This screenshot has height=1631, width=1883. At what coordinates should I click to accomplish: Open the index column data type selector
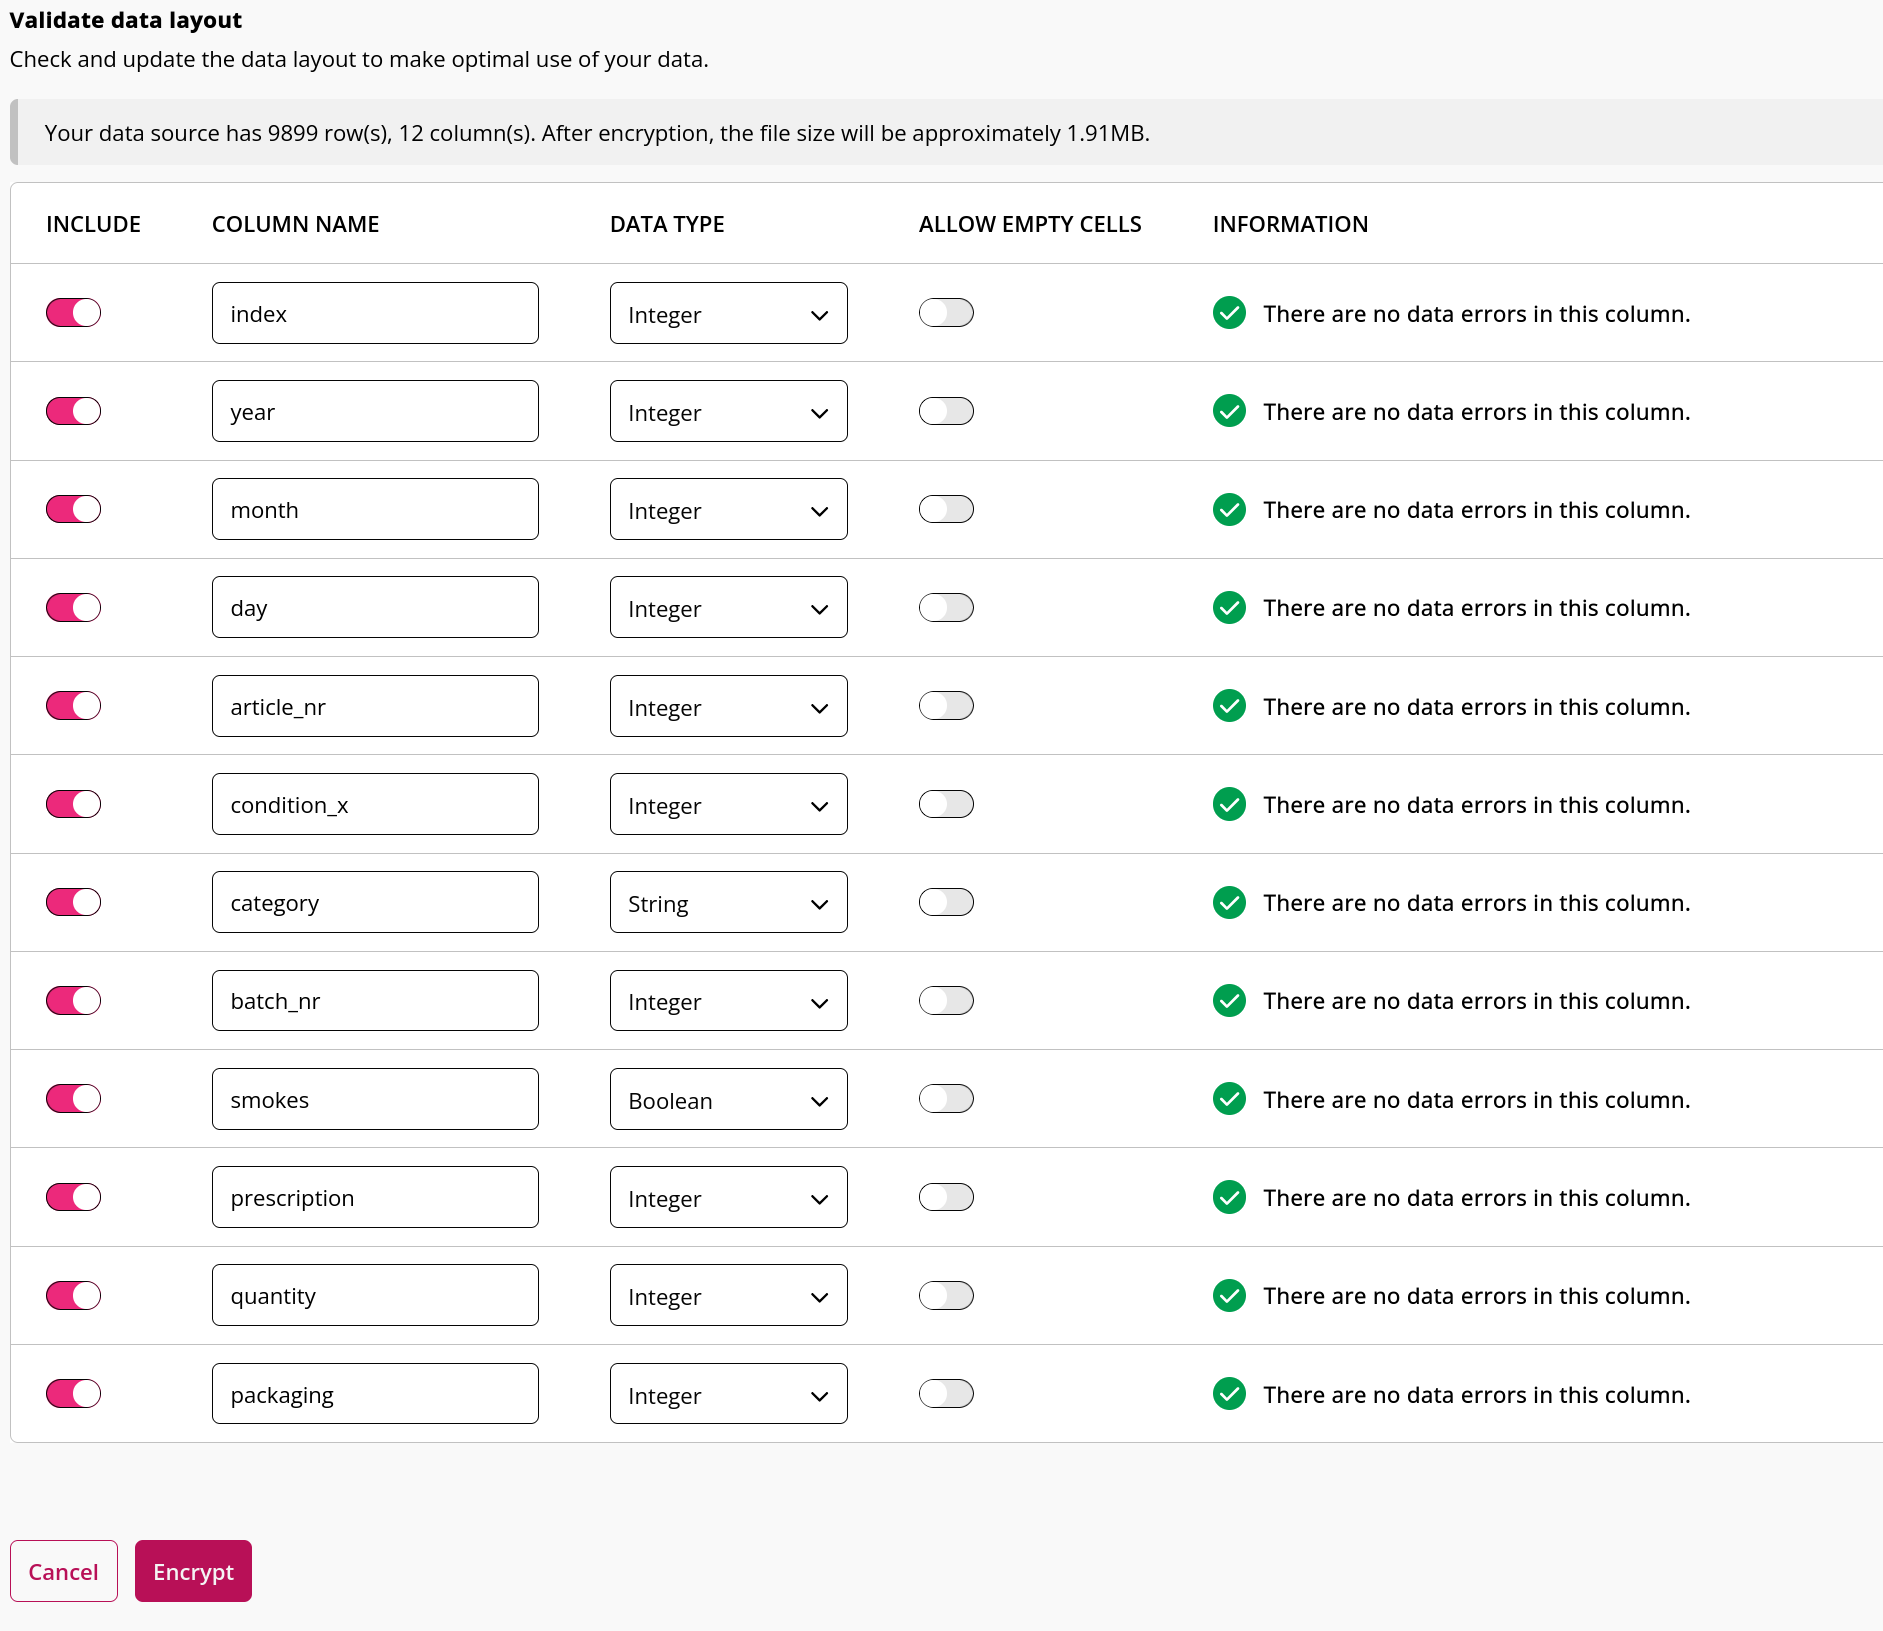[x=728, y=313]
